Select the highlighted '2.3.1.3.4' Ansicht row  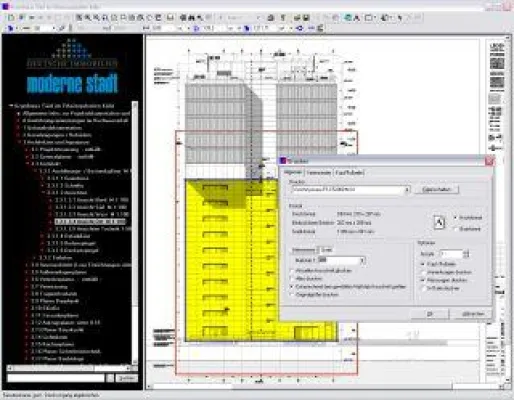point(90,222)
